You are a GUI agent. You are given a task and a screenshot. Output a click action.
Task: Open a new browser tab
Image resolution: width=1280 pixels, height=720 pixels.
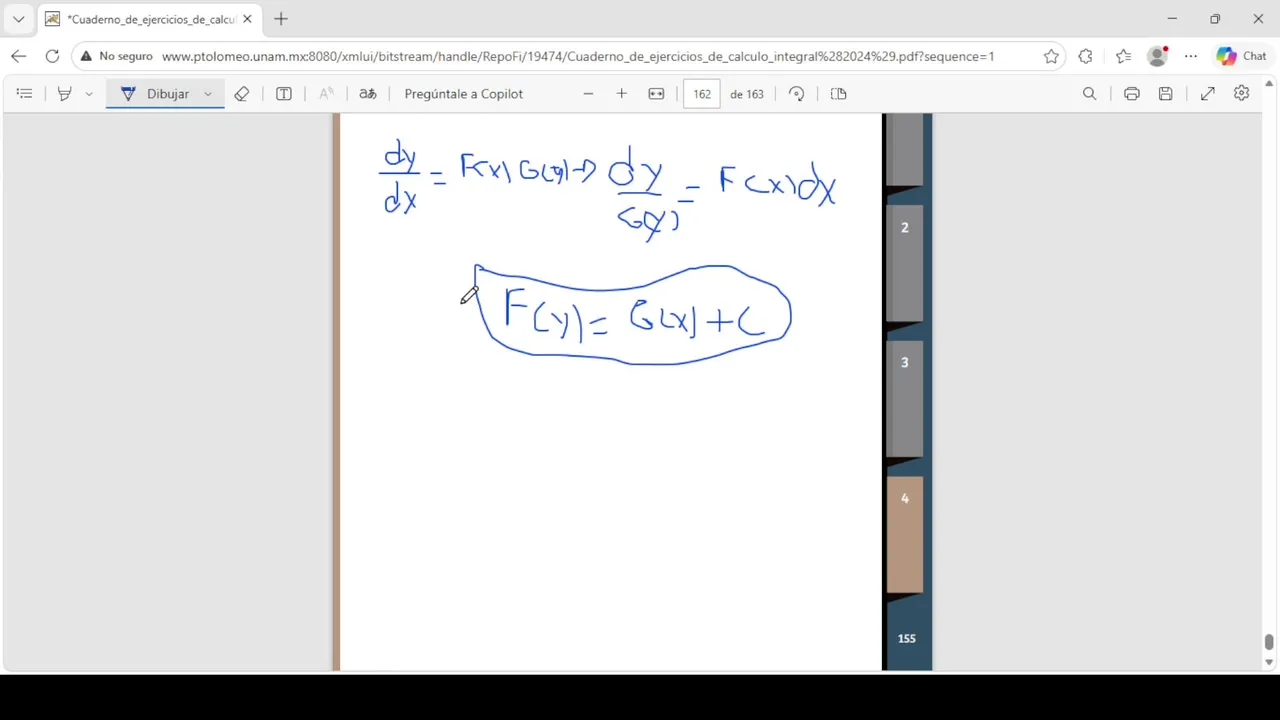pos(281,19)
